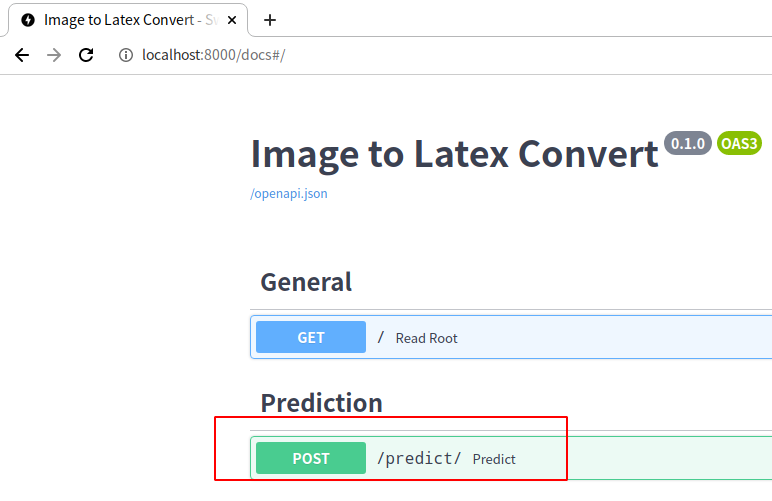The image size is (772, 501).
Task: Collapse the General section heading
Action: tap(306, 282)
